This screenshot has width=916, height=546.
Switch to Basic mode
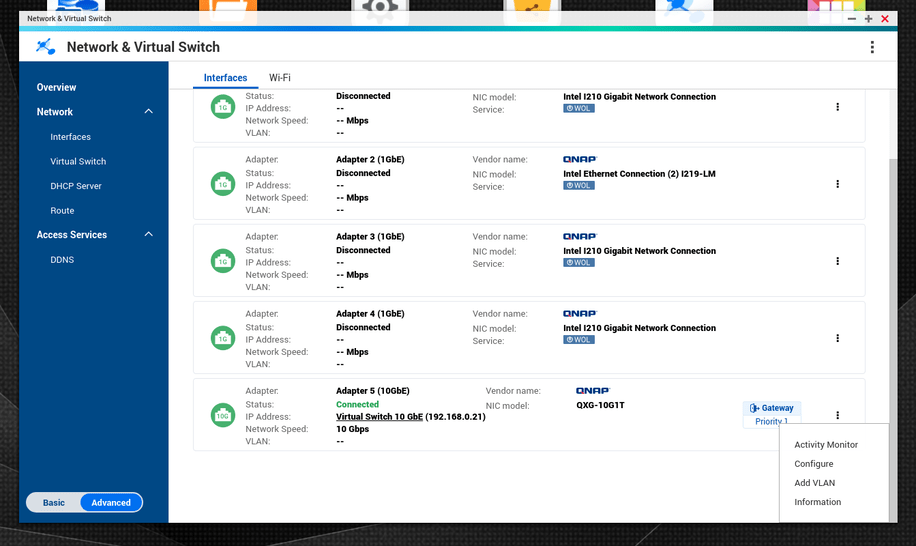tap(54, 503)
